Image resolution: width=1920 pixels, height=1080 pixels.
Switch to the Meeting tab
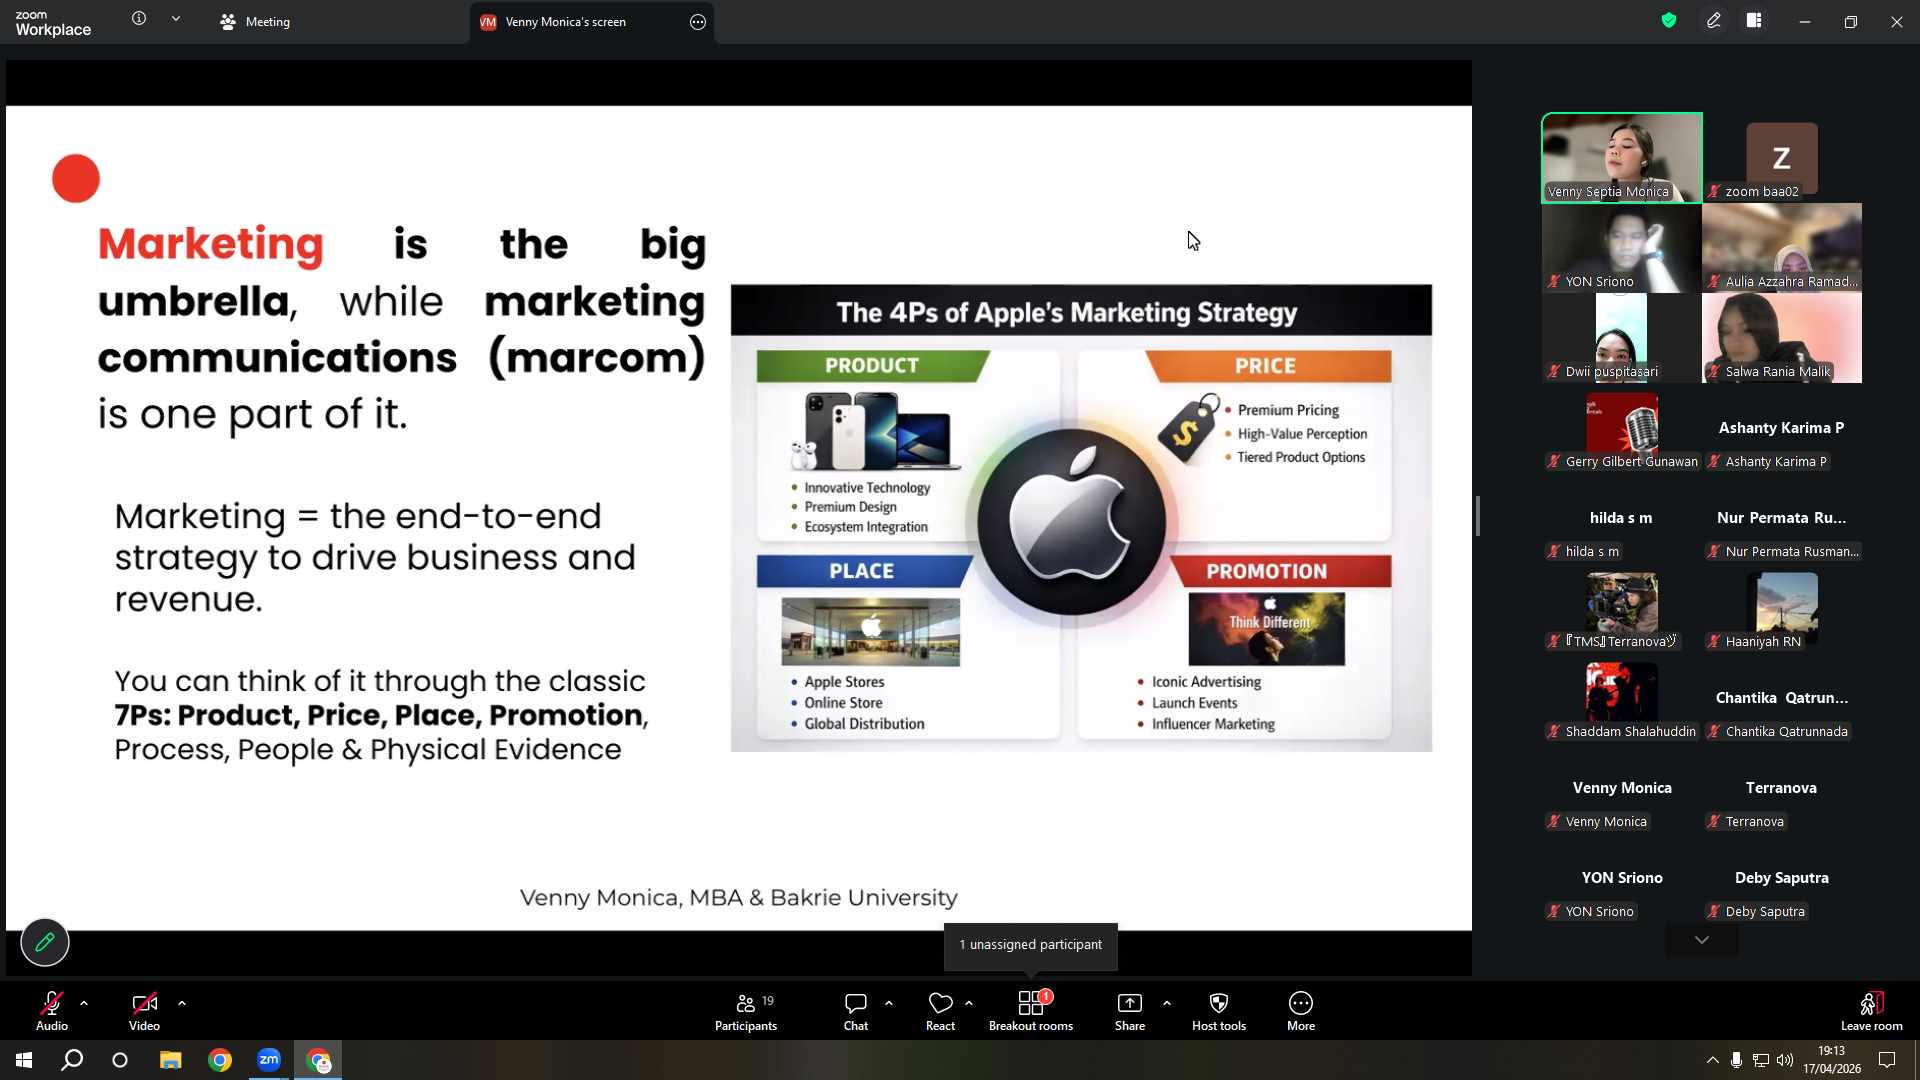click(x=255, y=22)
